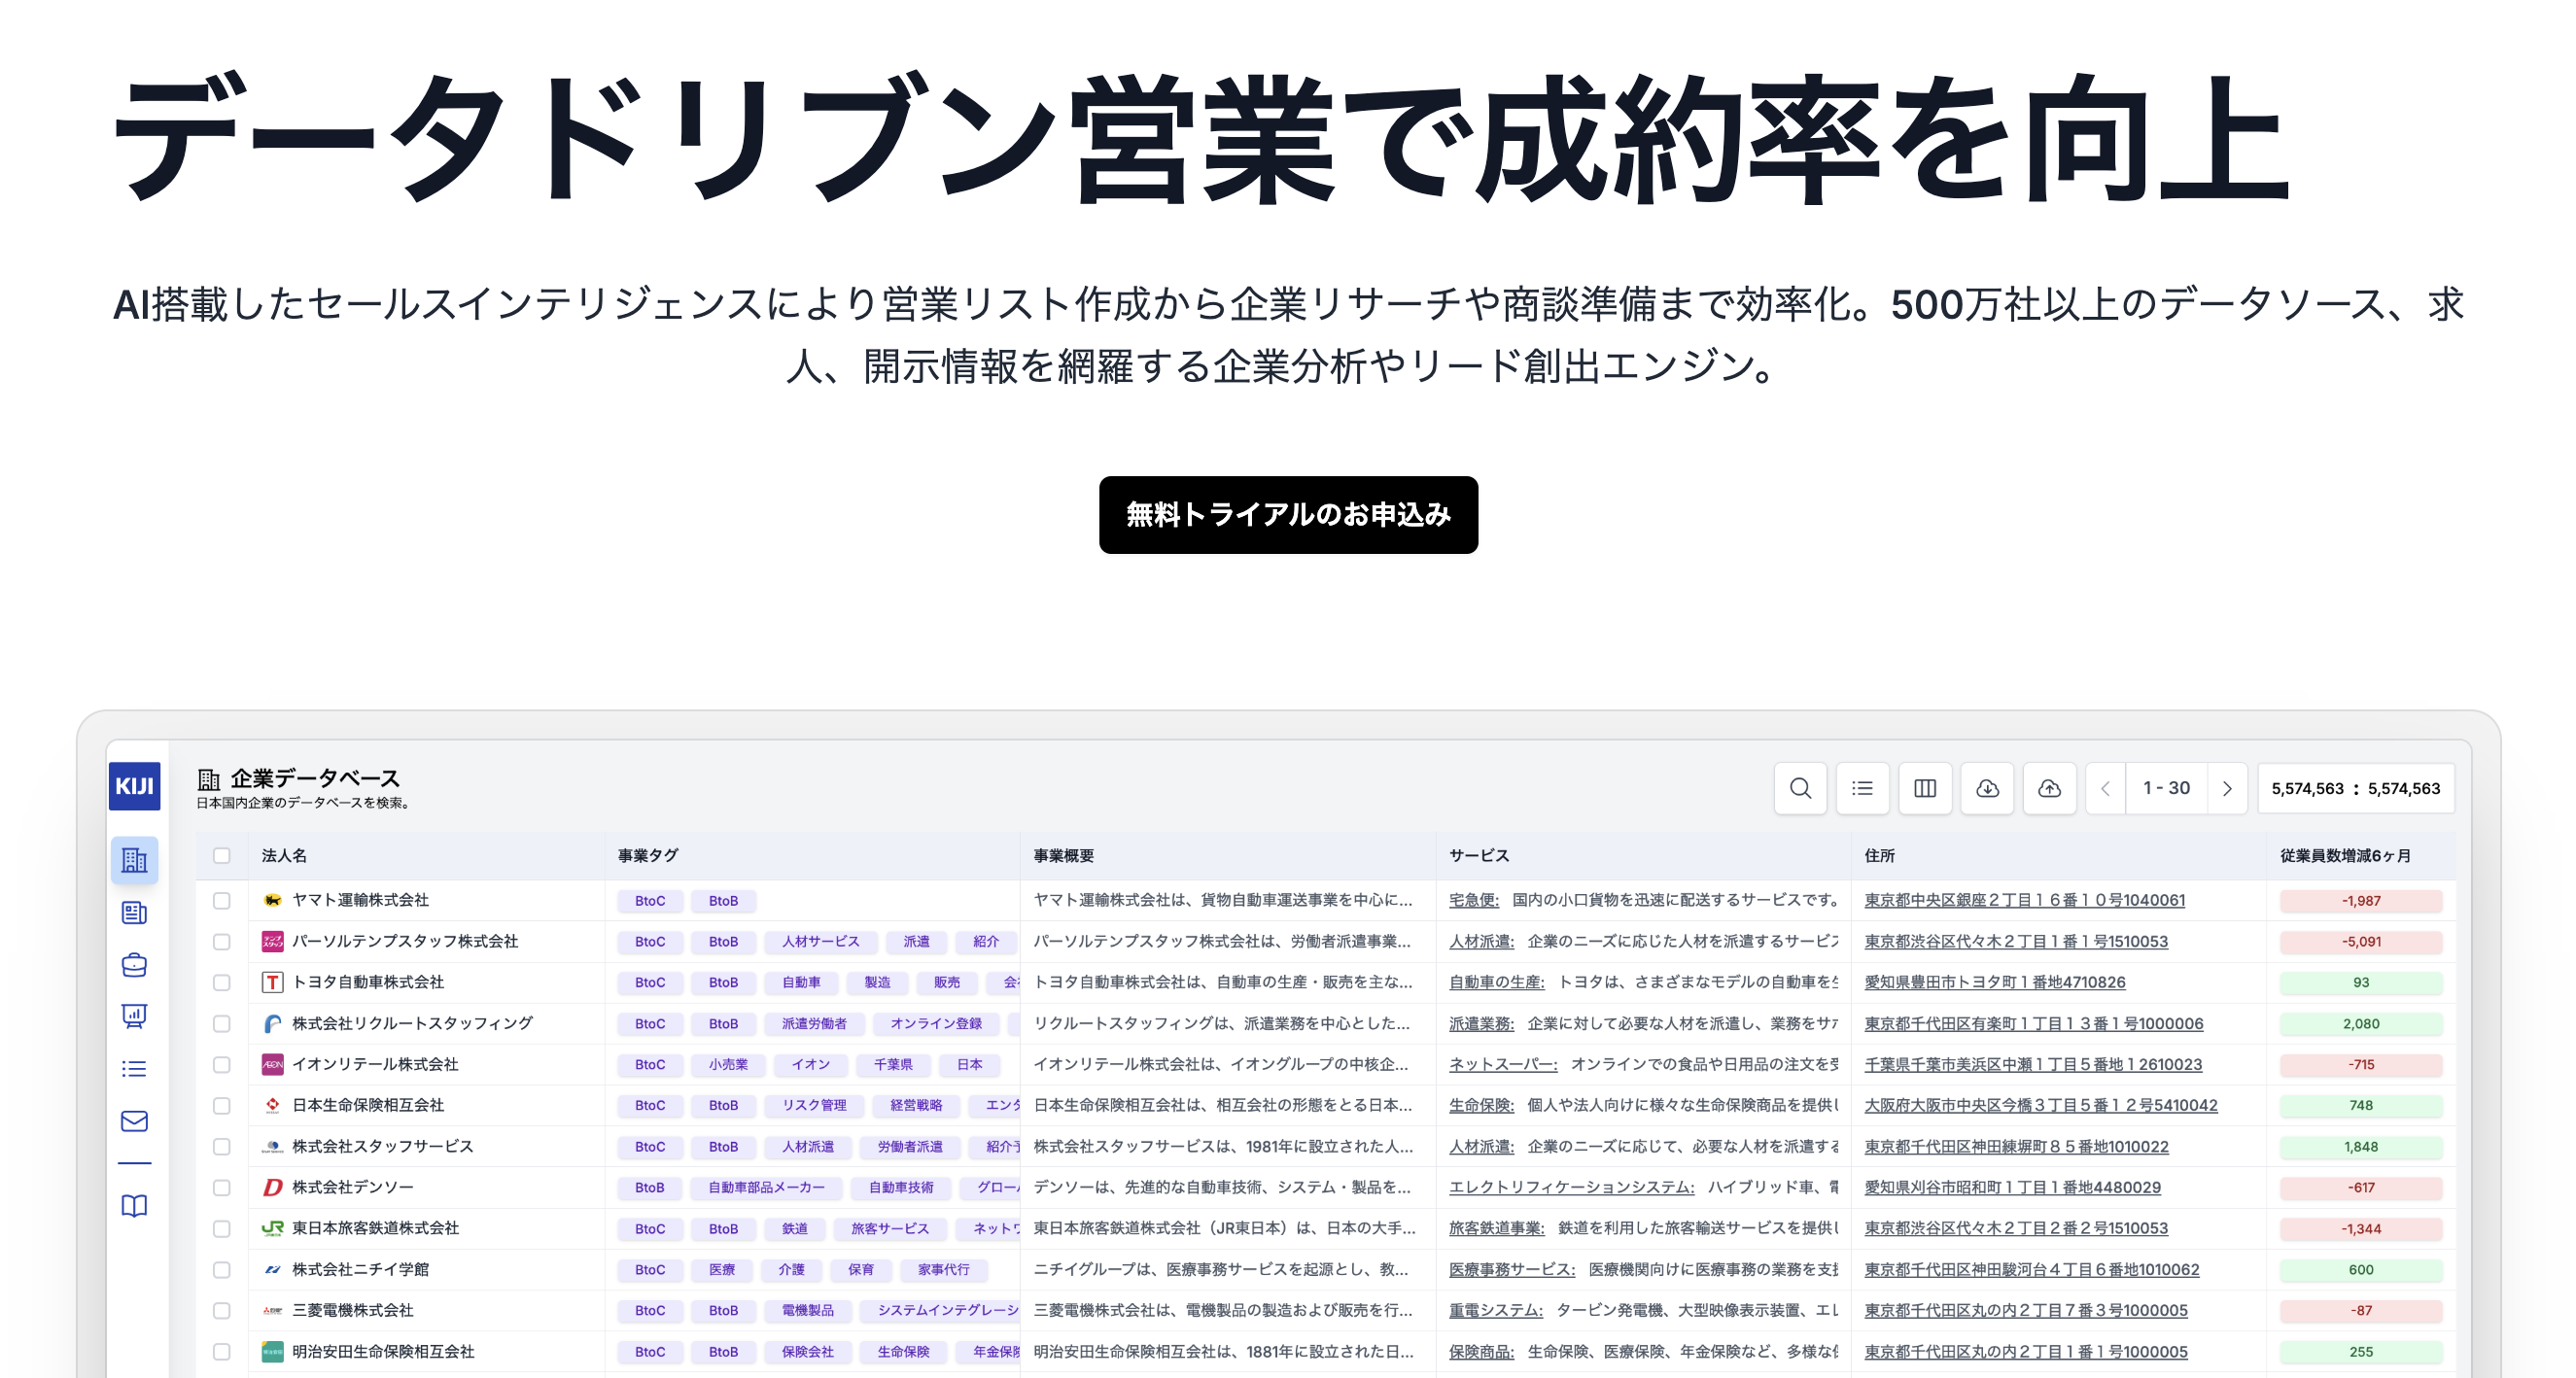Screen dimensions: 2576x1378
Task: Click the スタッフサービス company logo icon
Action: pos(272,1146)
